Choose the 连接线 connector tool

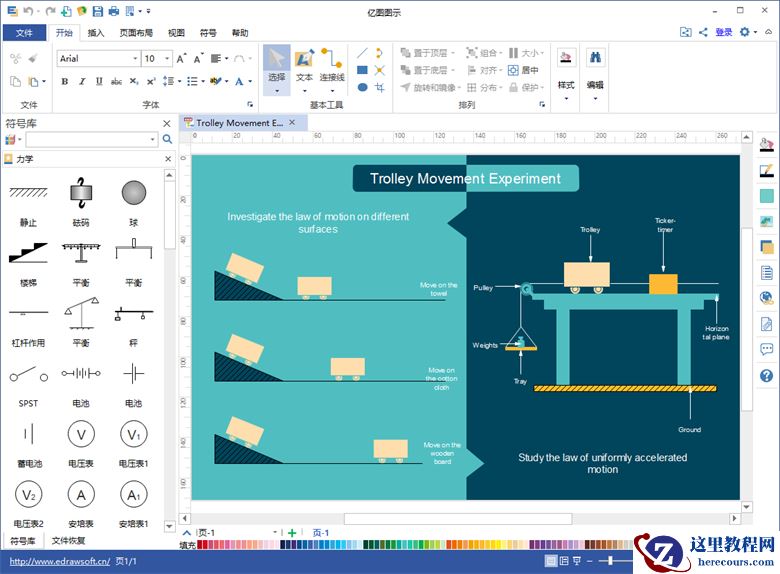332,70
